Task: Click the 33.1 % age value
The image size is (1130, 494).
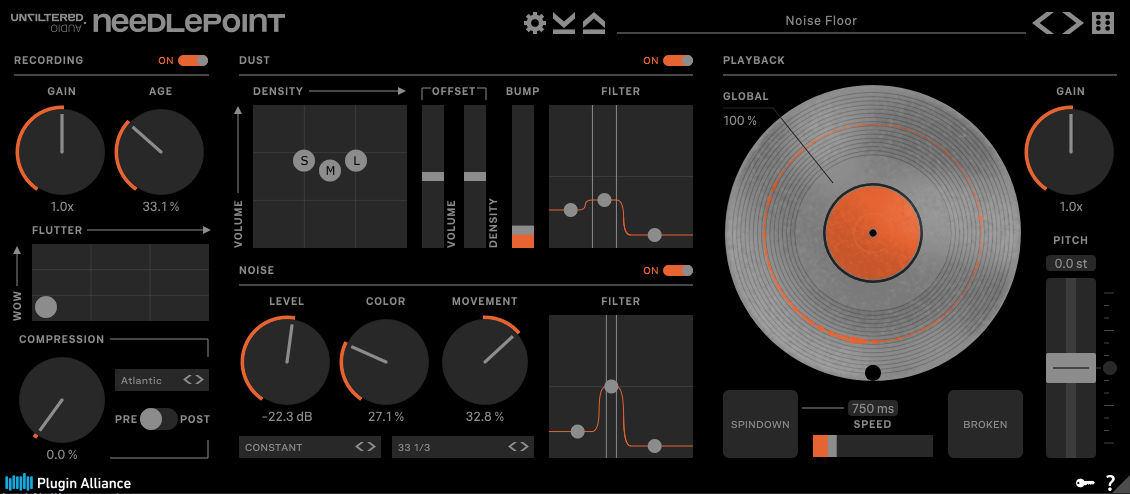Action: coord(160,206)
